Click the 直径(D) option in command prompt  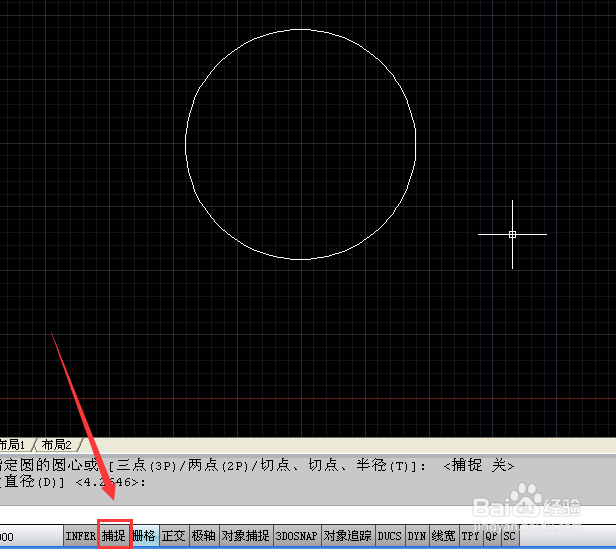click(34, 482)
